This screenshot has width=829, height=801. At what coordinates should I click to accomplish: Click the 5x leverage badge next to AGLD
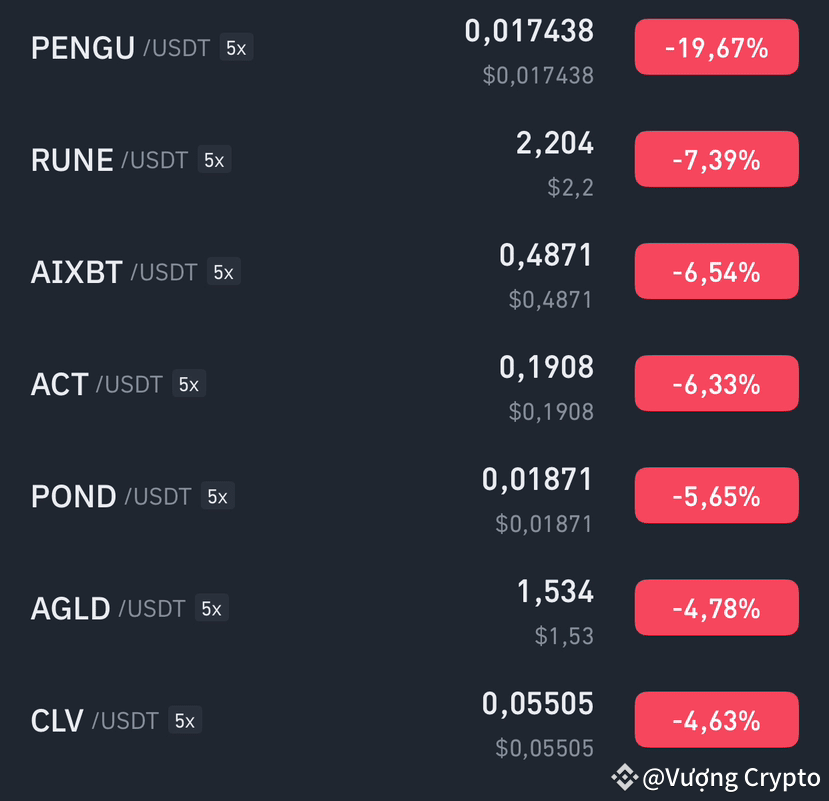tap(211, 608)
